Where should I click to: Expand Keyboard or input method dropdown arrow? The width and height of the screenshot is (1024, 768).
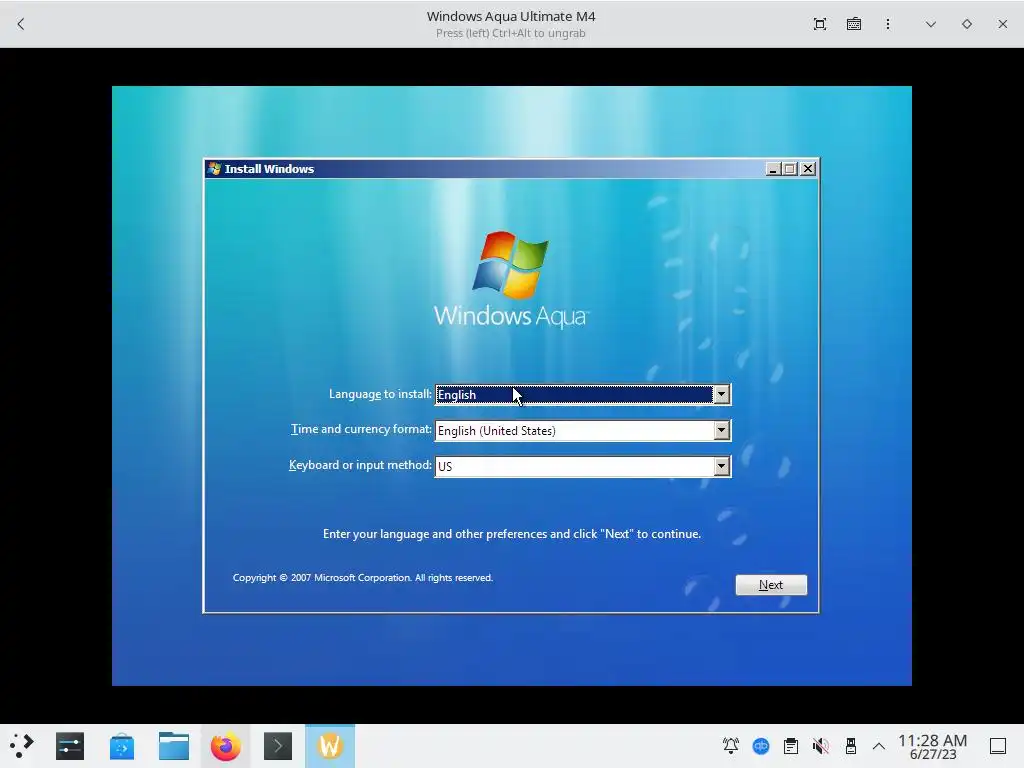721,466
